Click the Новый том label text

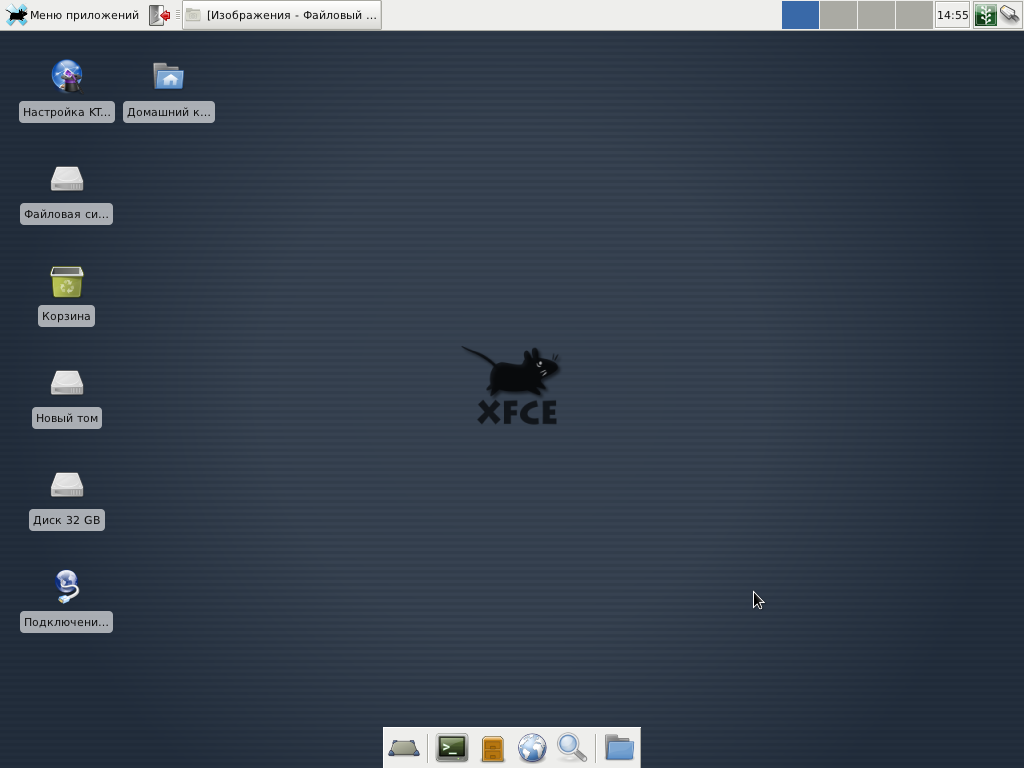(67, 418)
